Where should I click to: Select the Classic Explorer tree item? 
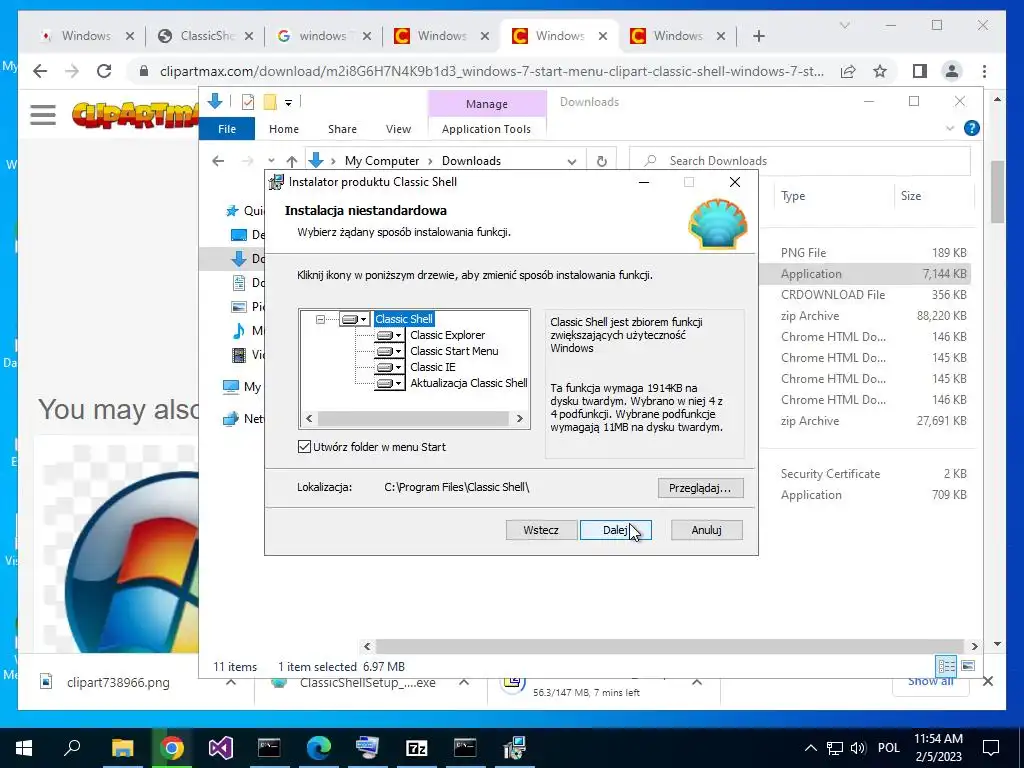click(x=447, y=335)
